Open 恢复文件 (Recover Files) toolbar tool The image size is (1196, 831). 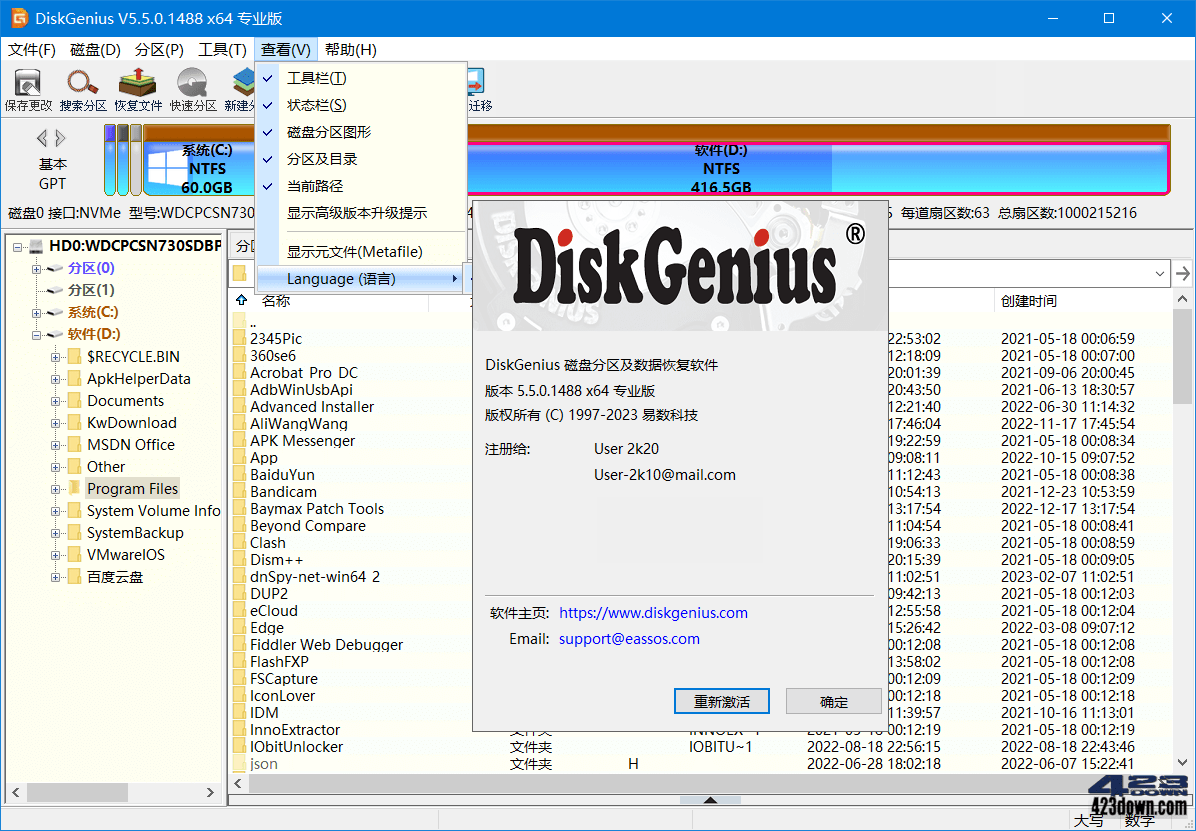(137, 81)
